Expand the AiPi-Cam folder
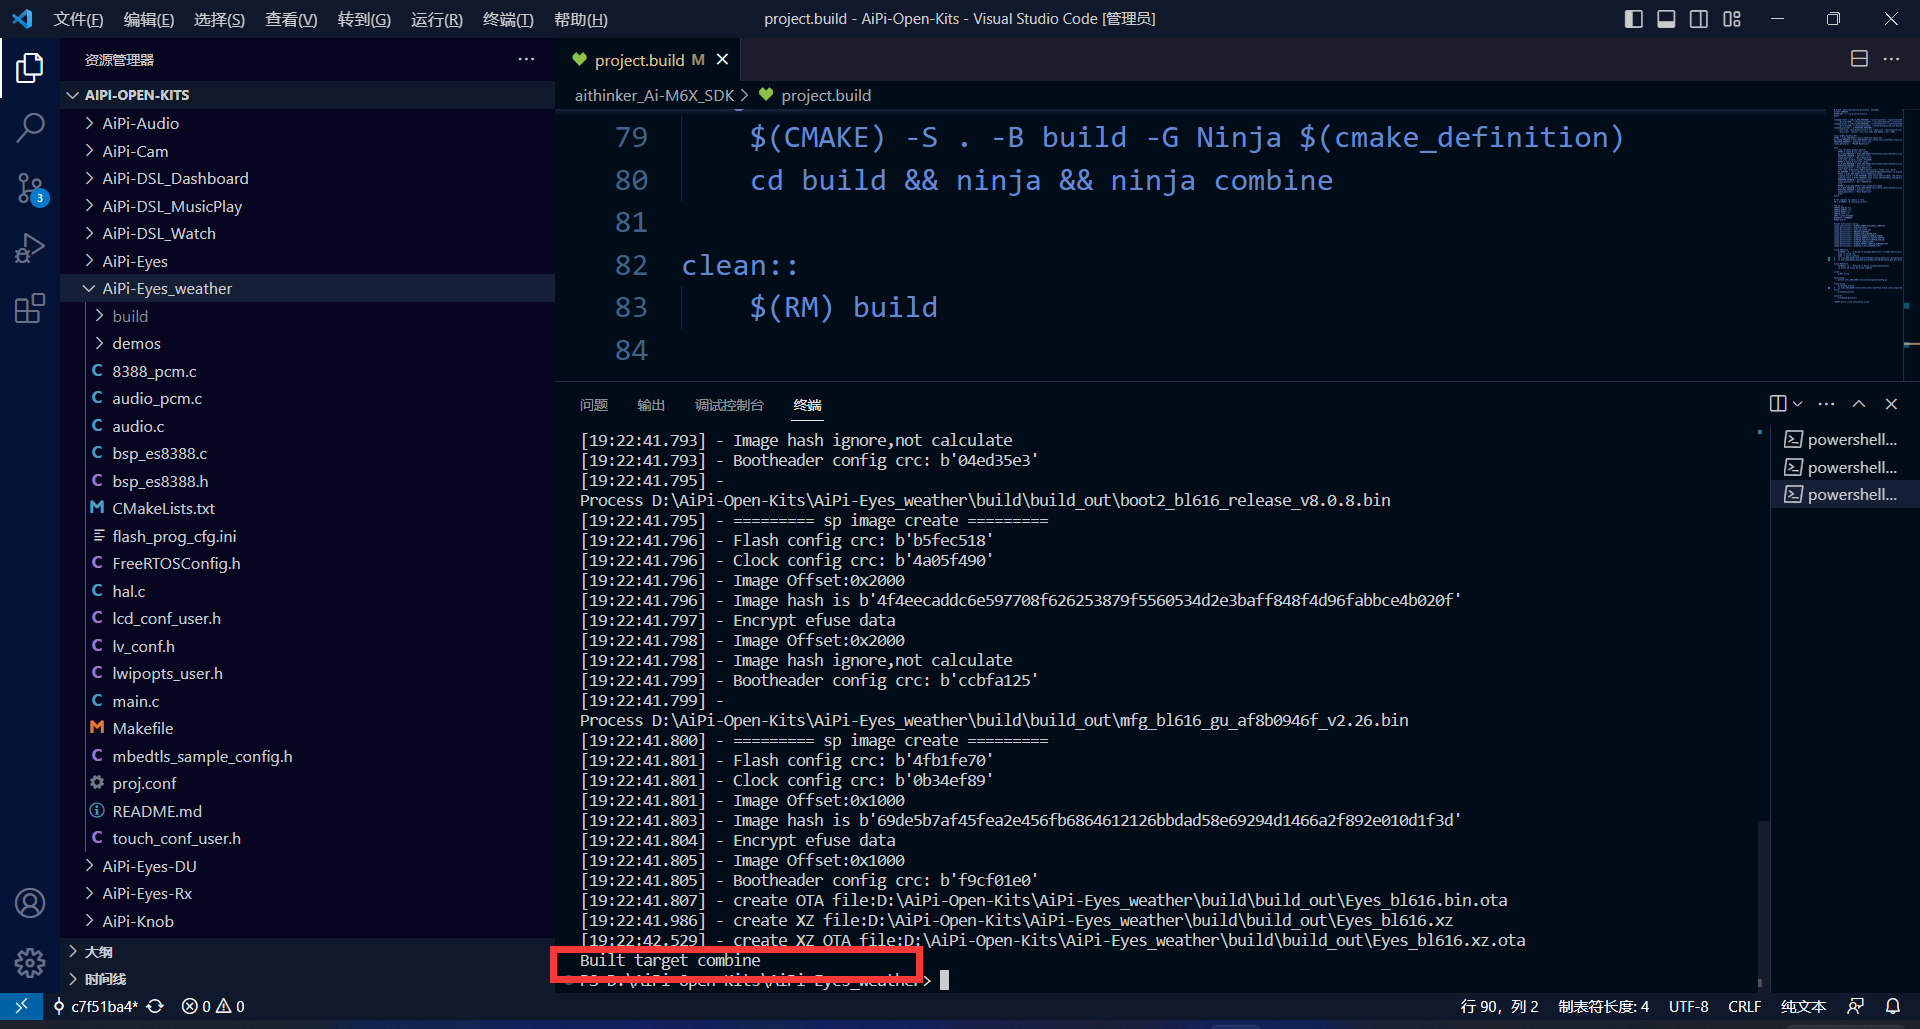 [307, 151]
